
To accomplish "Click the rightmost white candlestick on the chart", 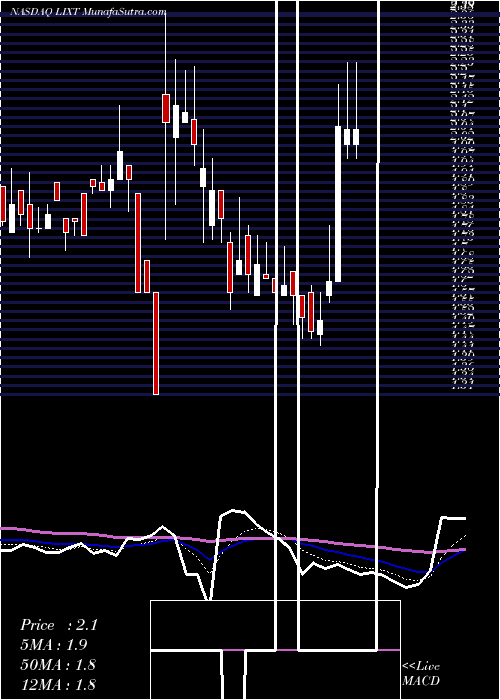I will [356, 137].
